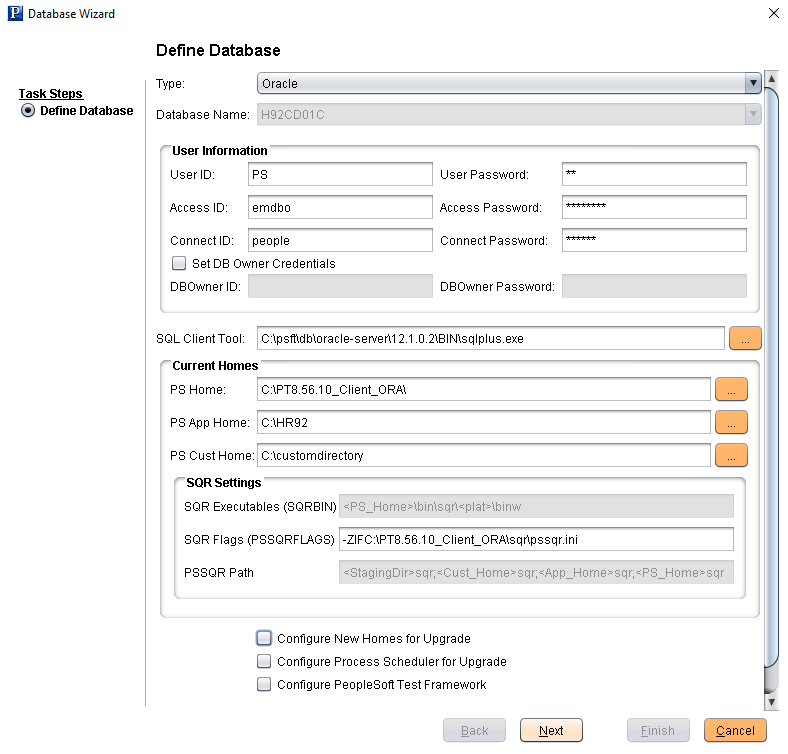
Task: Click the SQR Flags (PSSQRFLAGS) field
Action: [x=536, y=539]
